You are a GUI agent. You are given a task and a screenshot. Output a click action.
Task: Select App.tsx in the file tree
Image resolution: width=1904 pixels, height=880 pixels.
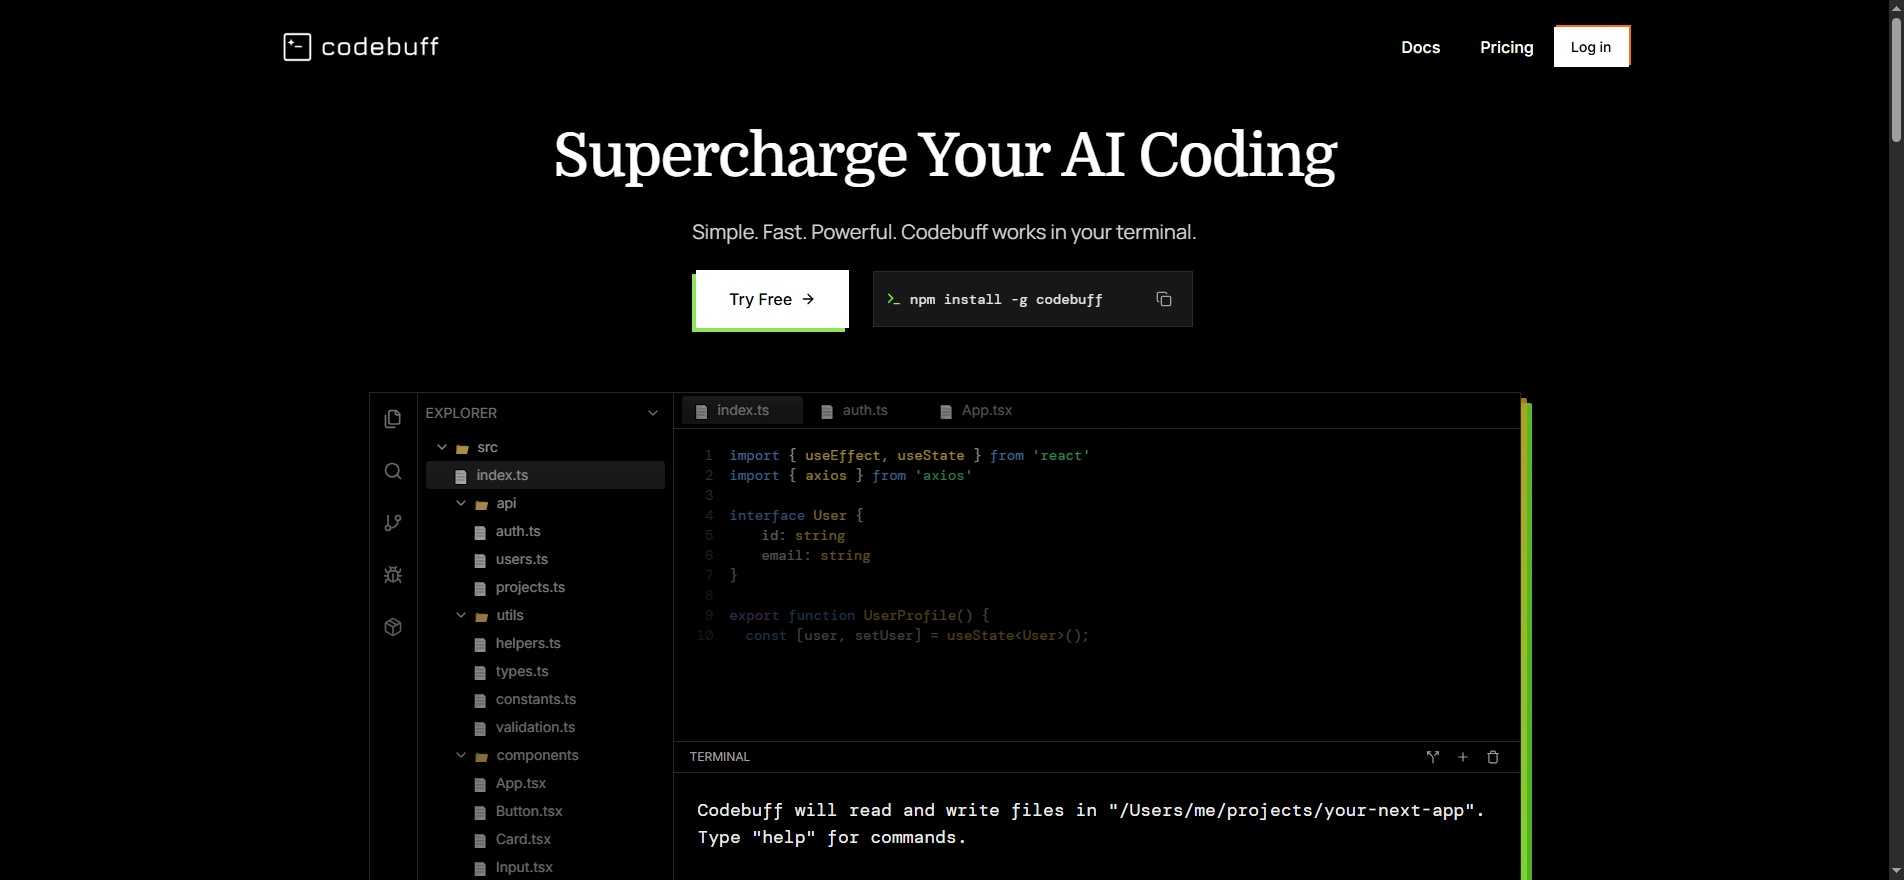pos(520,783)
